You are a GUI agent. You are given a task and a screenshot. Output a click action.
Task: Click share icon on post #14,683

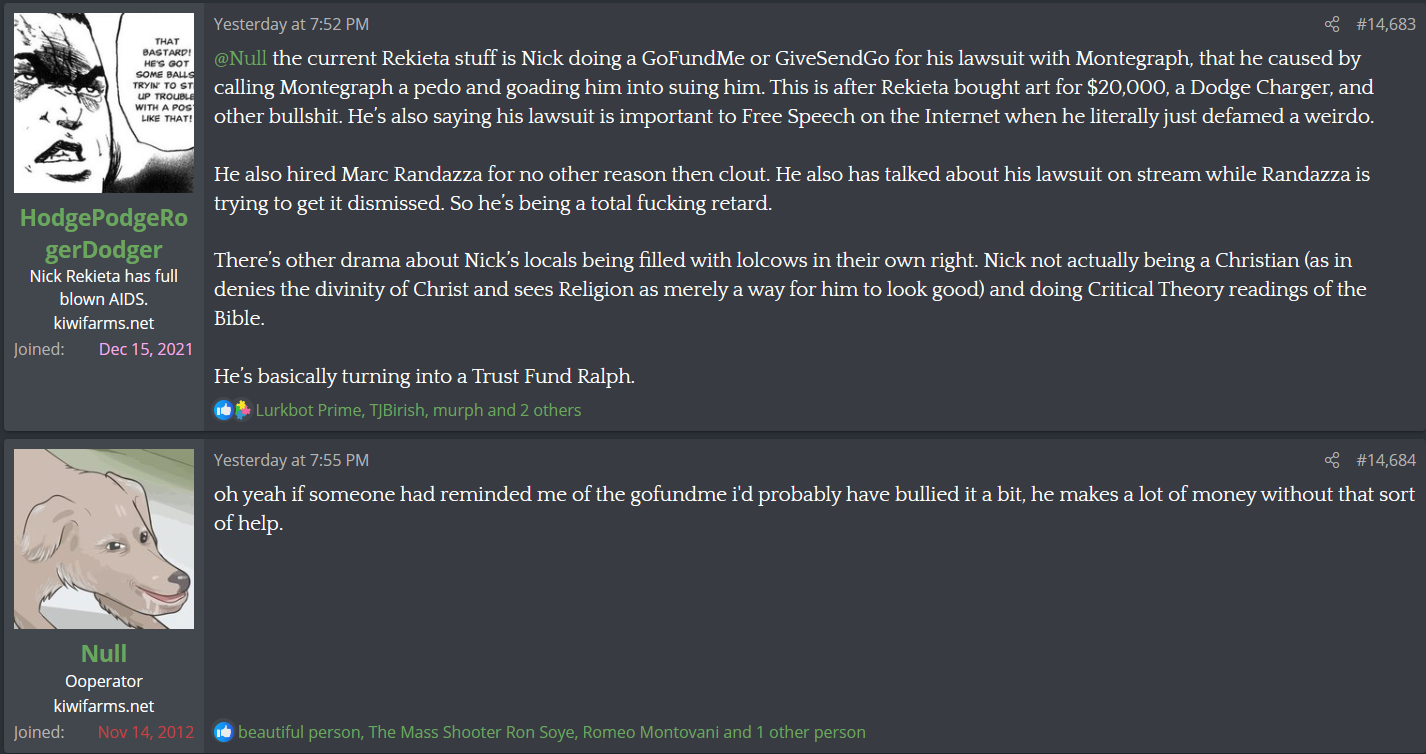click(1331, 24)
